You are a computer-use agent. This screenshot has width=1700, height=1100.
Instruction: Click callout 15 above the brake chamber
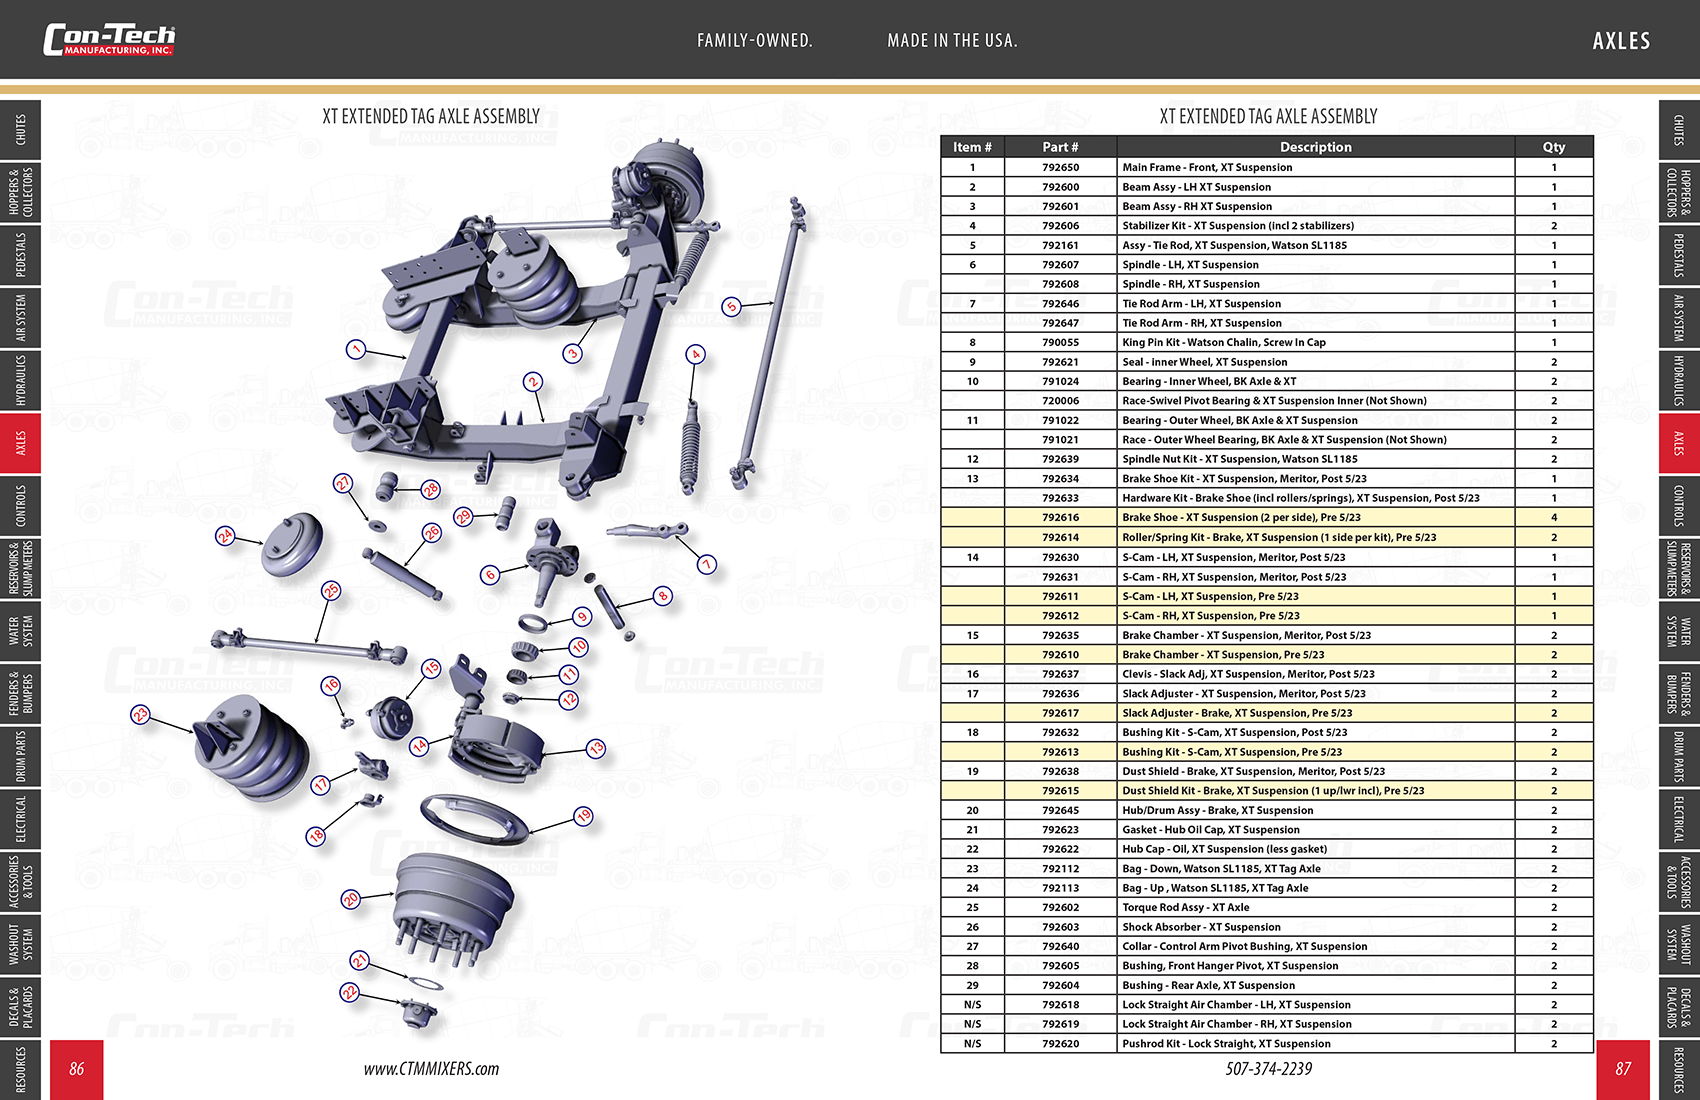[431, 668]
